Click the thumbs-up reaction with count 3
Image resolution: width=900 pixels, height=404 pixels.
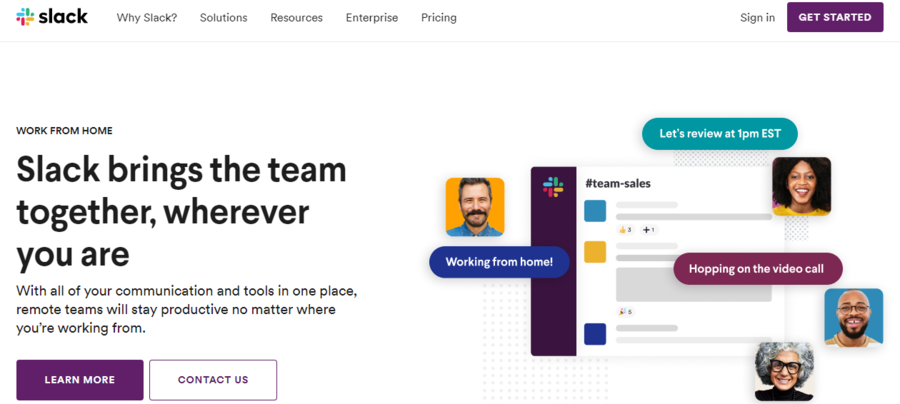(x=626, y=230)
